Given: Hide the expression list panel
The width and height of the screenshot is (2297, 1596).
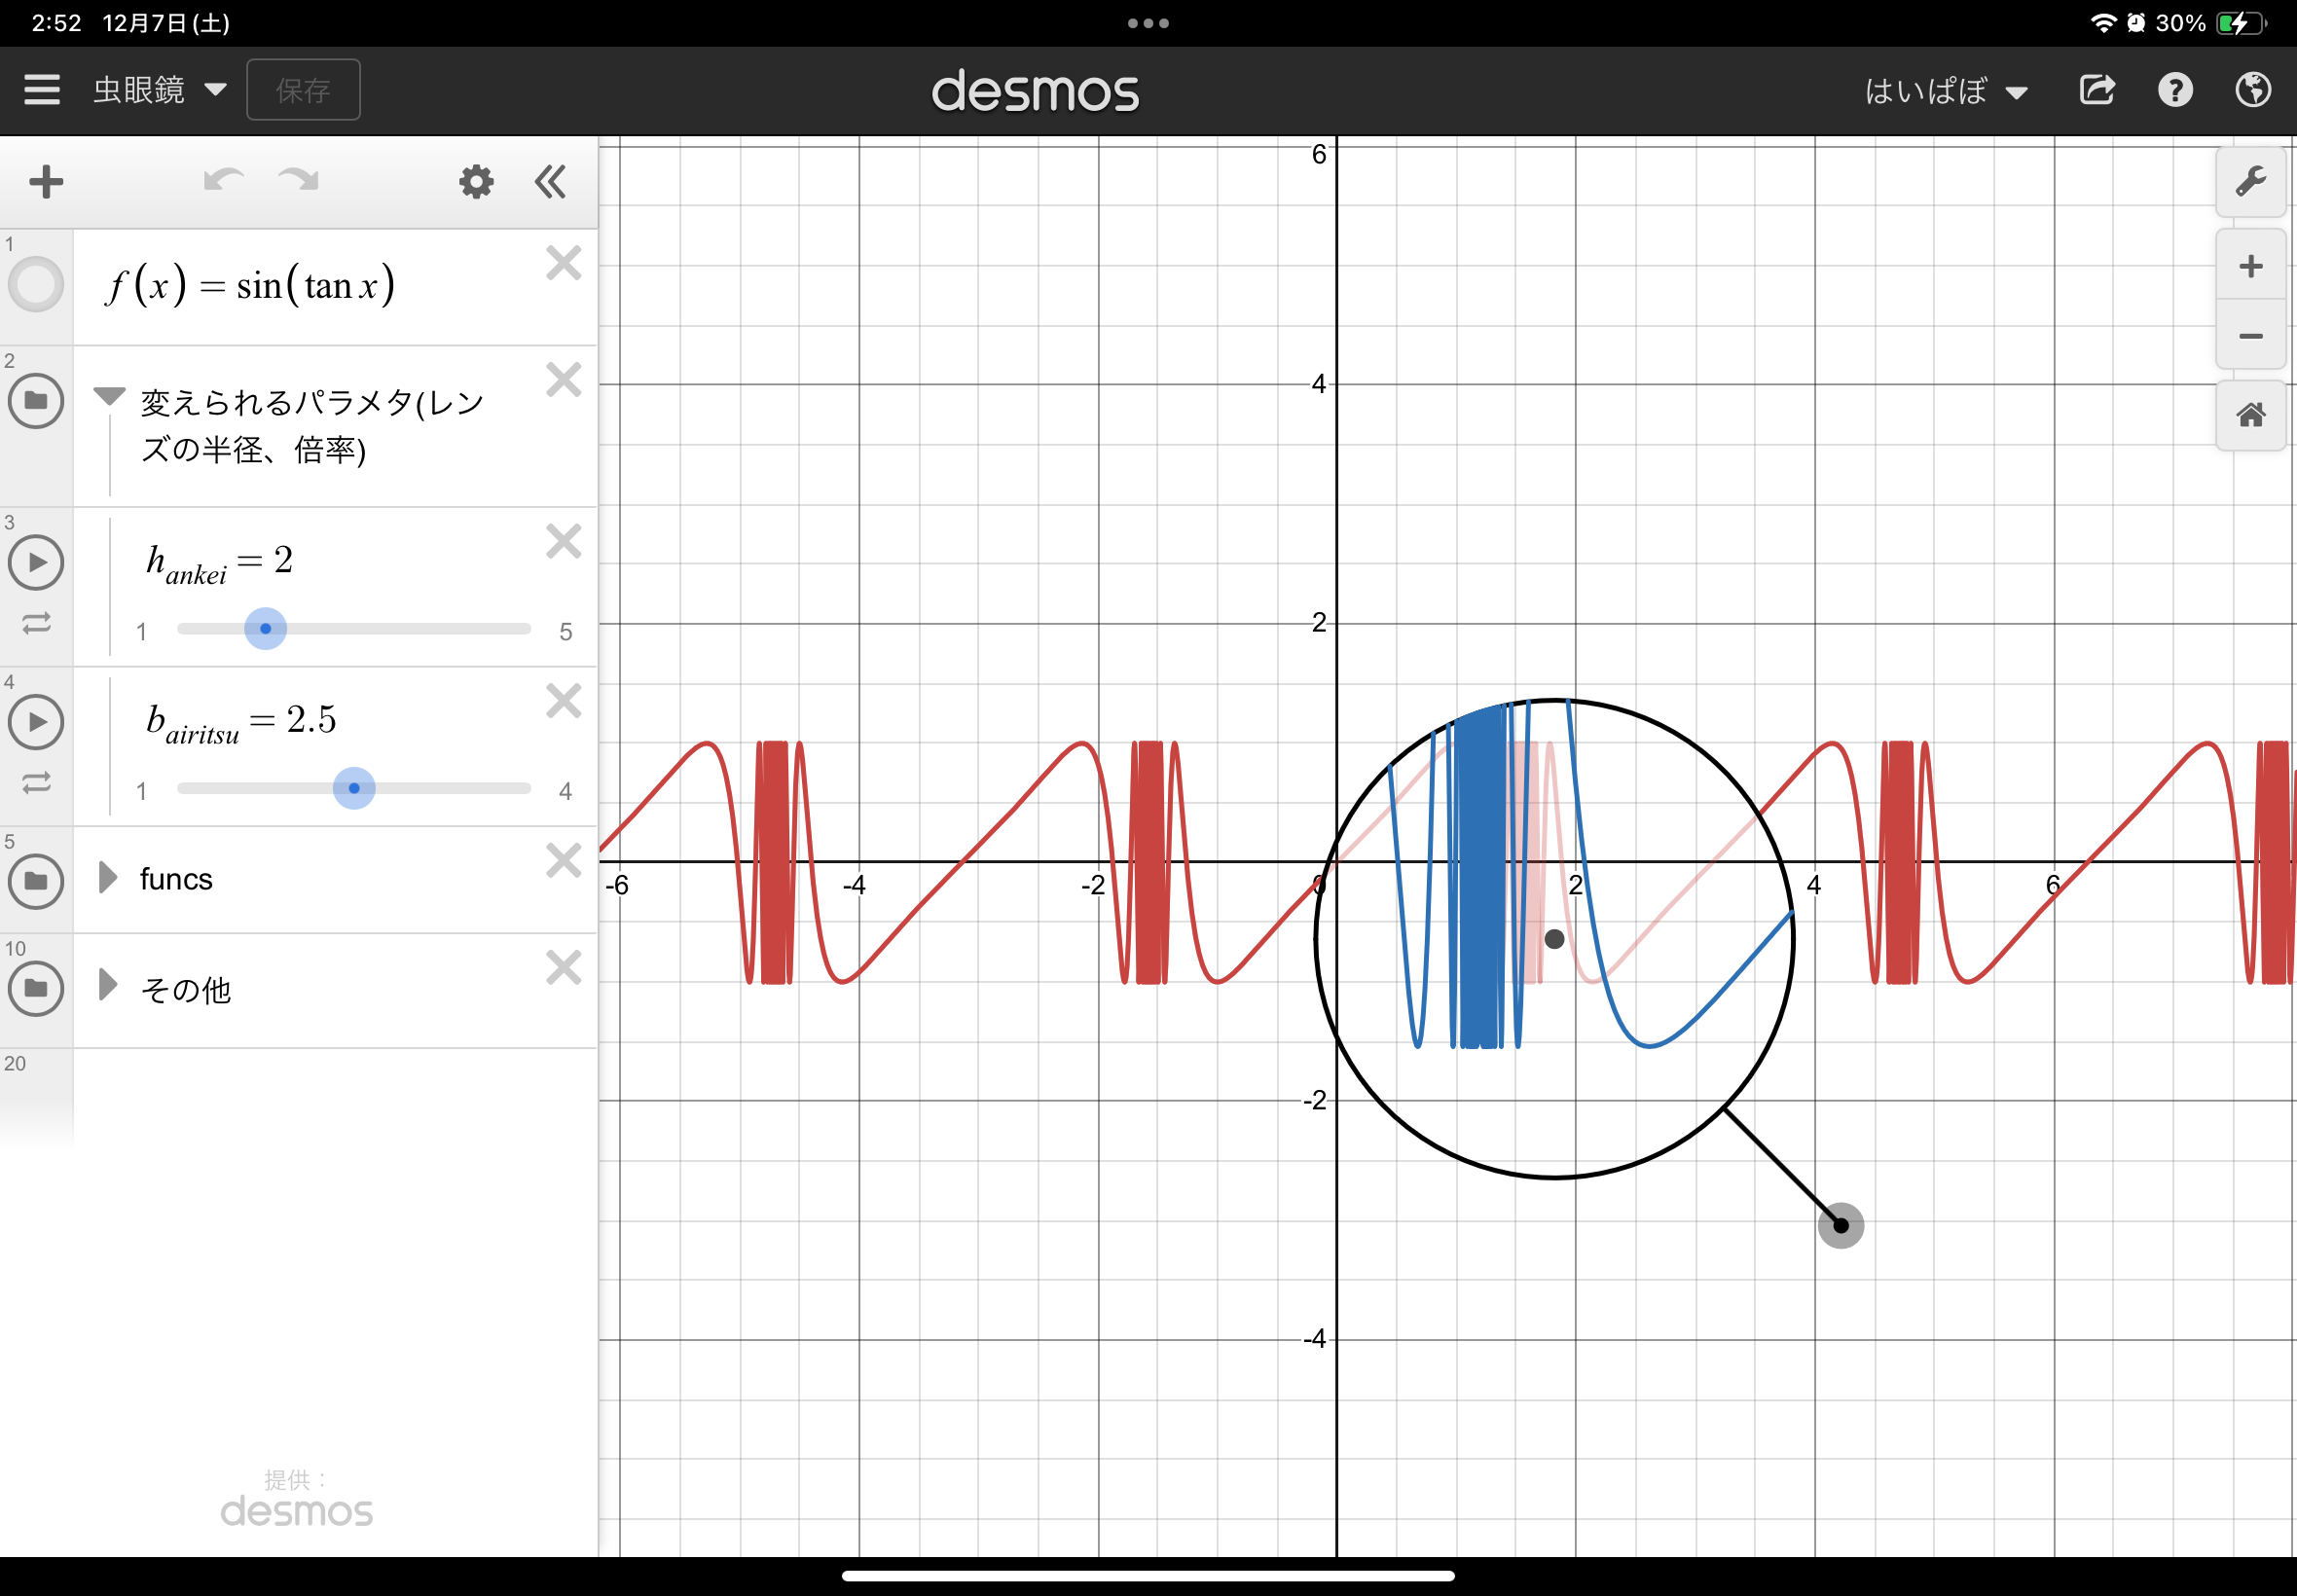Looking at the screenshot, I should [550, 182].
